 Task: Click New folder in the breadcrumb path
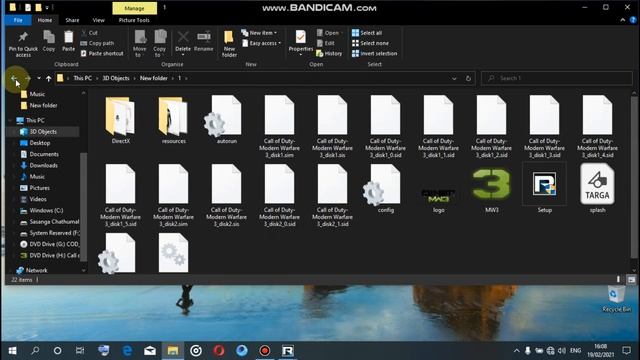tap(154, 78)
